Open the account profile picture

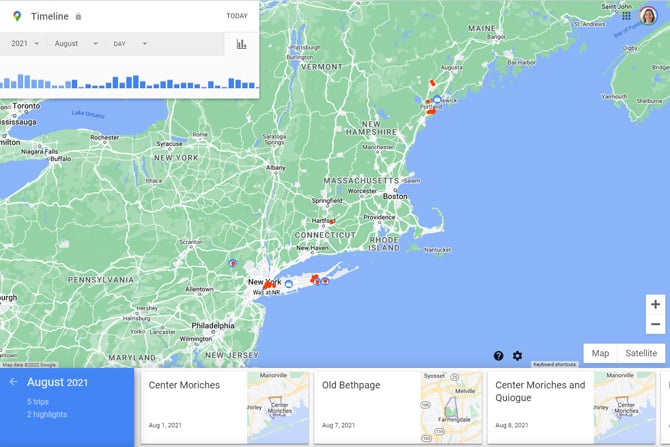[x=648, y=16]
